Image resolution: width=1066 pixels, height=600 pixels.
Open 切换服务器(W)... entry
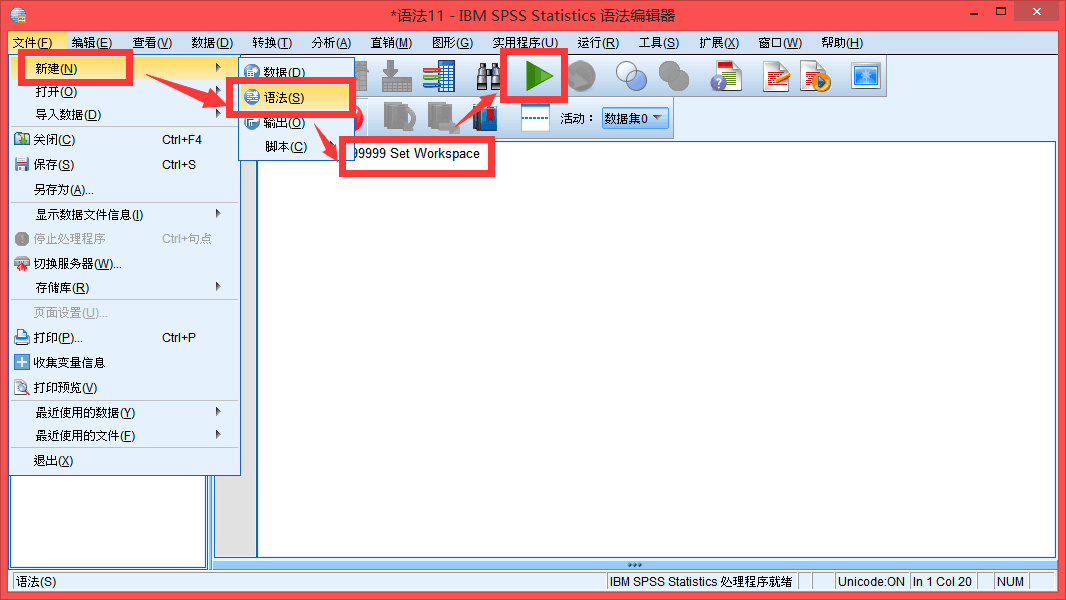point(124,264)
